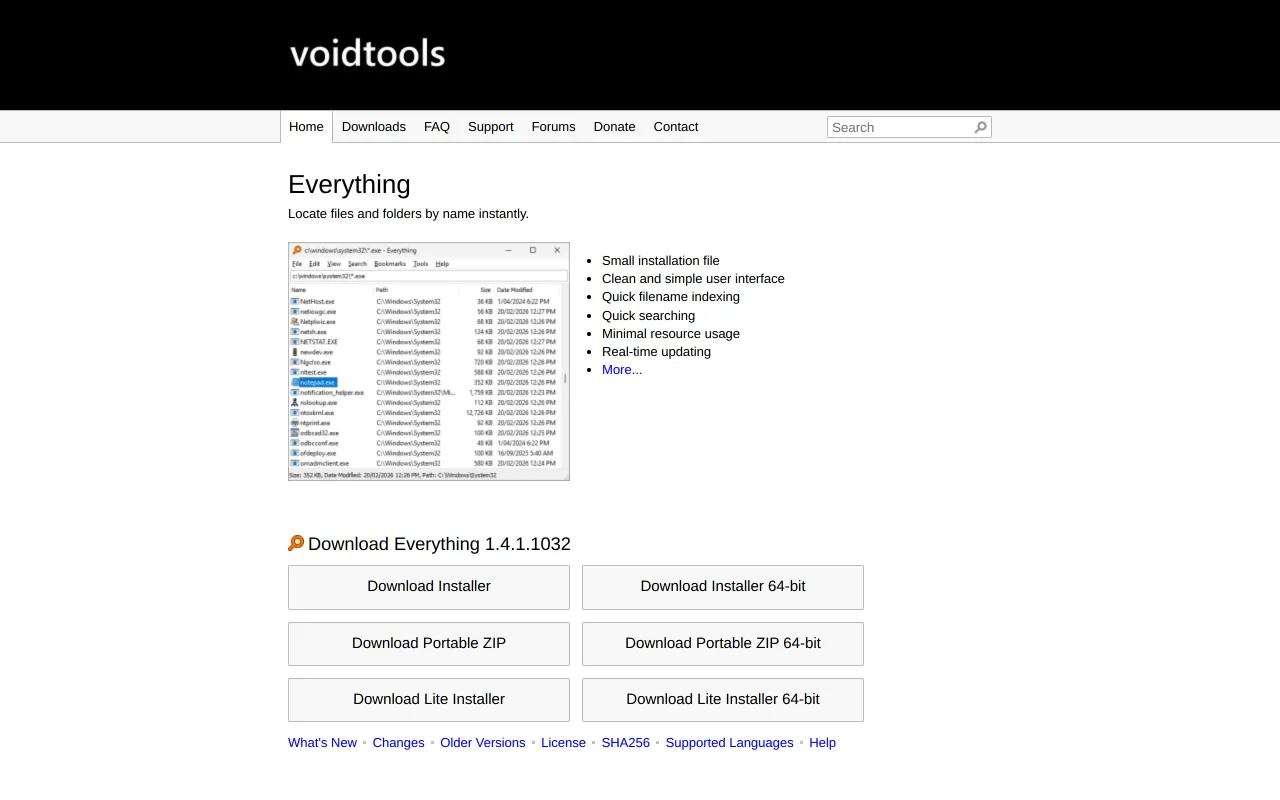1280x800 pixels.
Task: Go to the FAQ page
Action: 437,127
